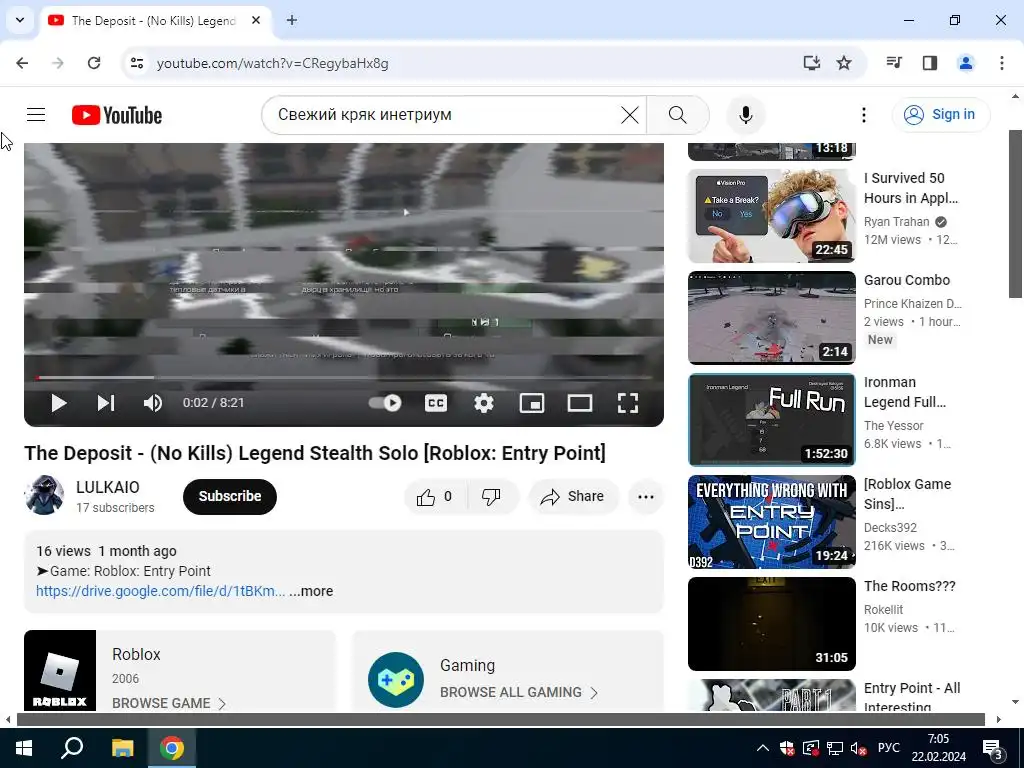Clear the search query text
Screen dimensions: 1024x768
630,115
